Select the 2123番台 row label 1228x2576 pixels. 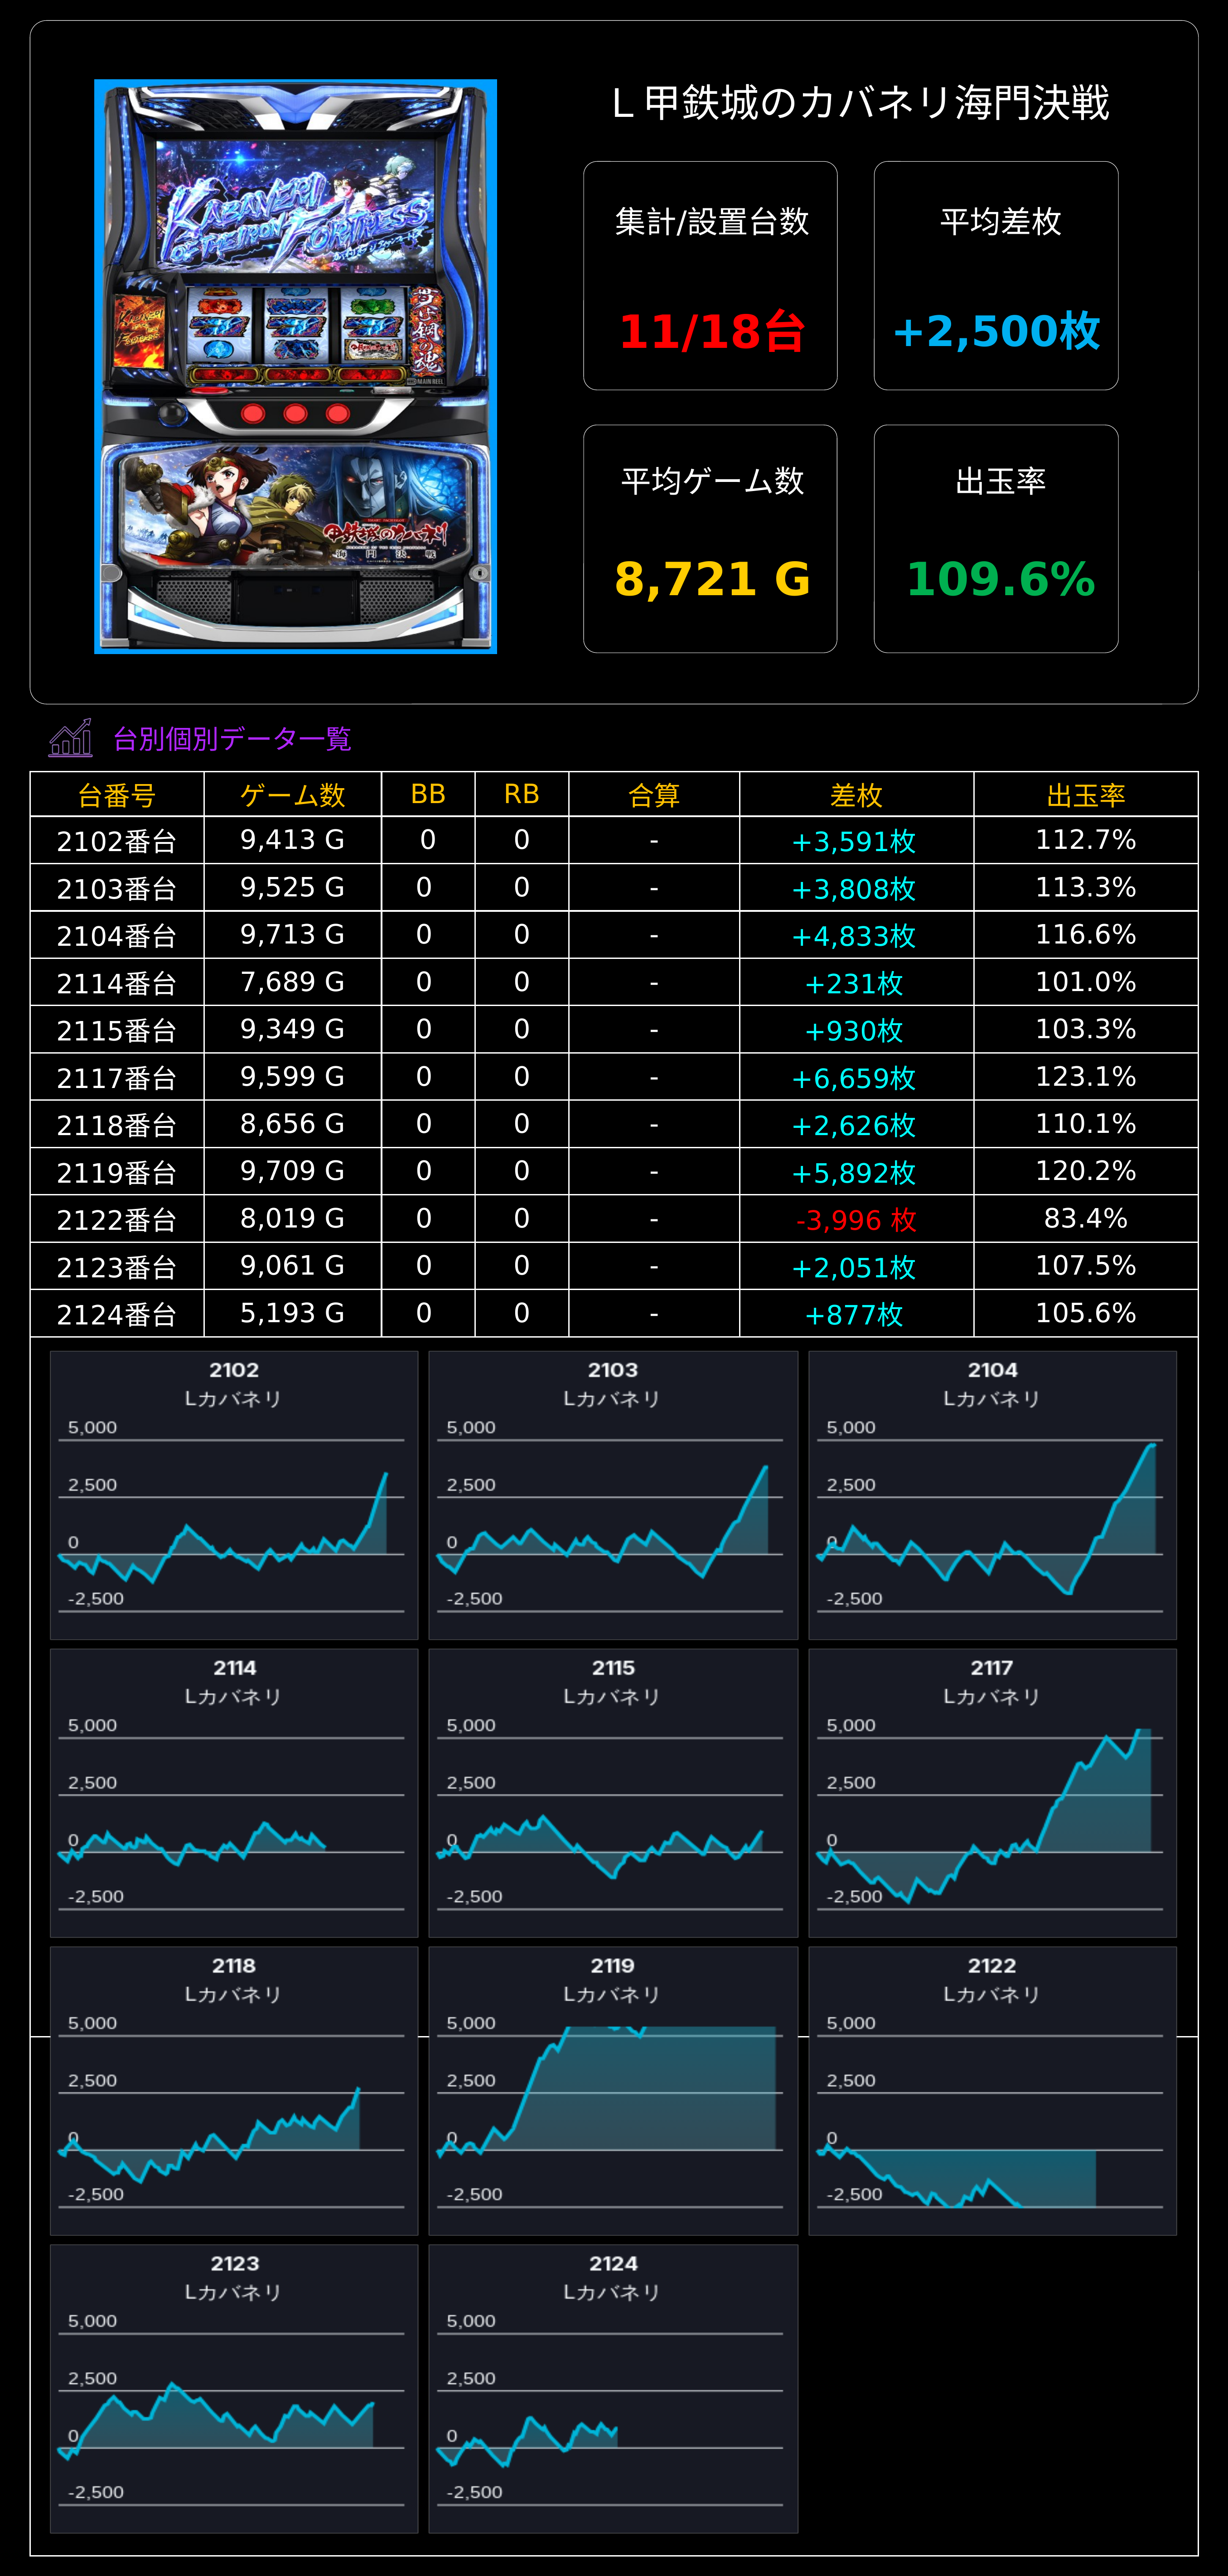point(117,1267)
